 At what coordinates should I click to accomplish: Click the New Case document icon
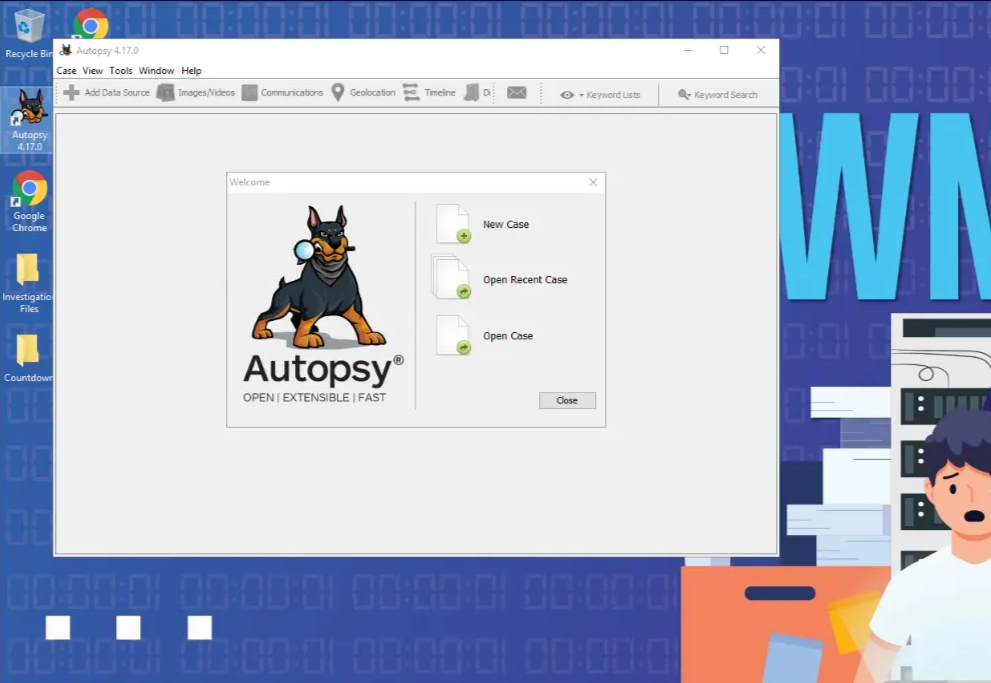[453, 224]
